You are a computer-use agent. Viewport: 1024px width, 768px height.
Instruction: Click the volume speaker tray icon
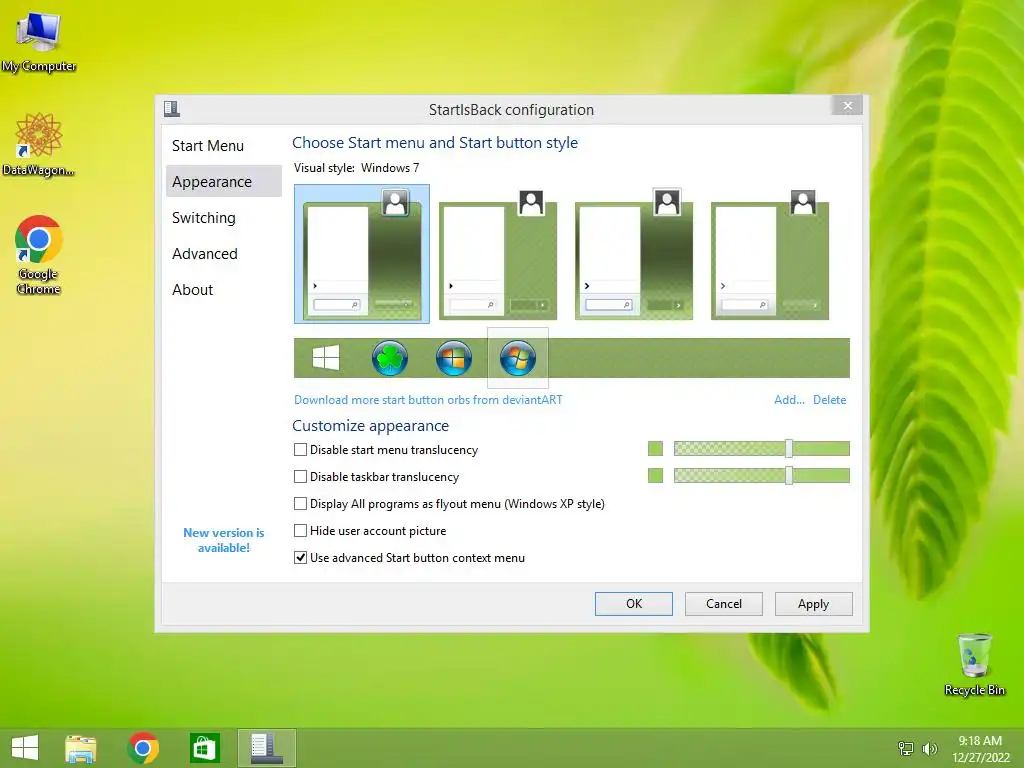pos(929,749)
